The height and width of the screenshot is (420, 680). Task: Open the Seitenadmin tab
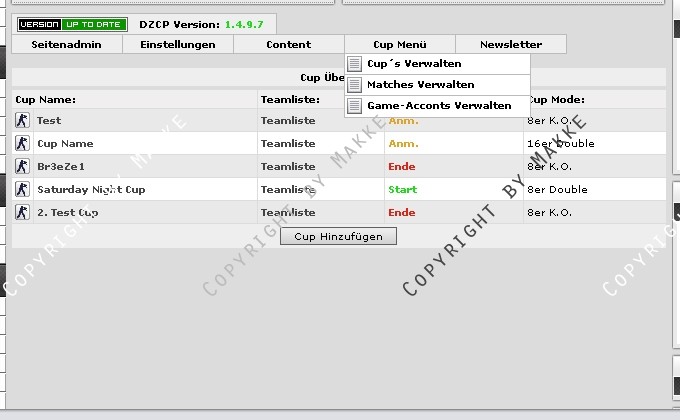pyautogui.click(x=67, y=45)
